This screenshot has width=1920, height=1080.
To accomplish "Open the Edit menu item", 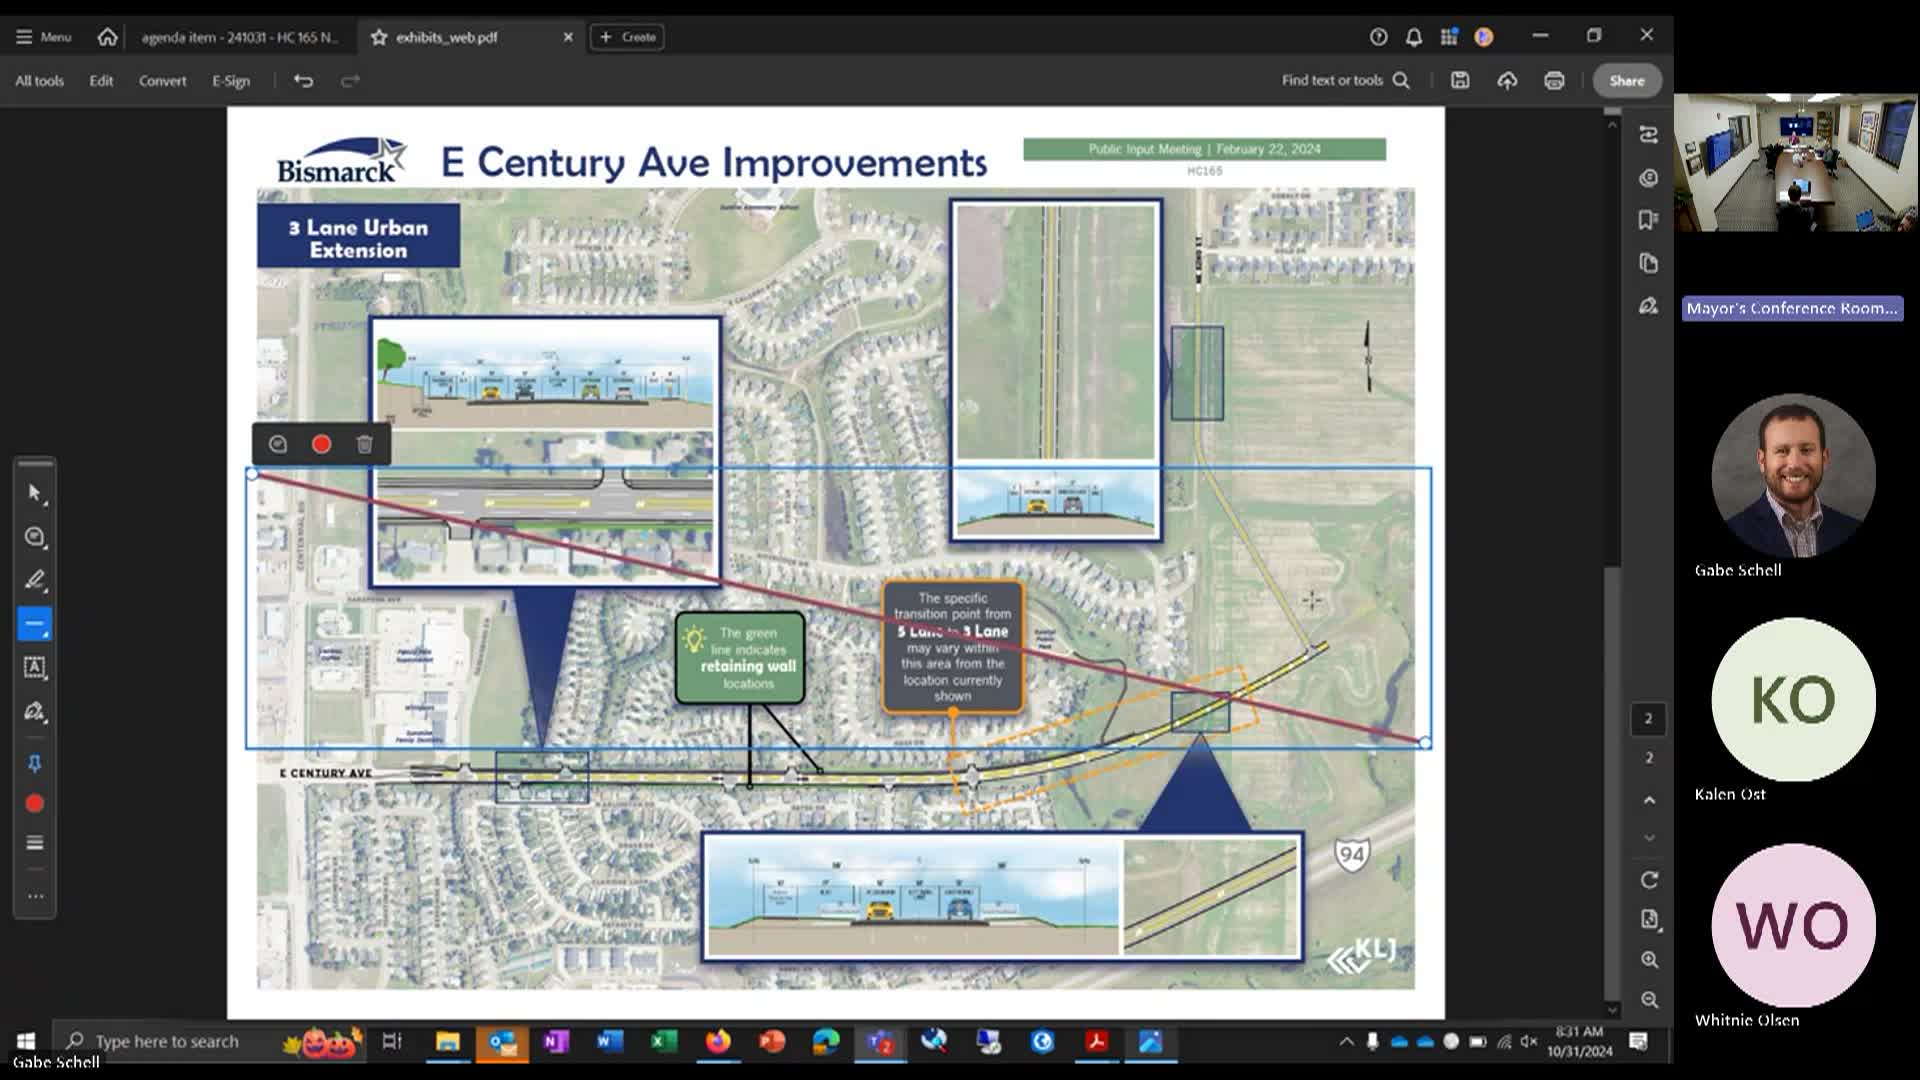I will tap(101, 81).
